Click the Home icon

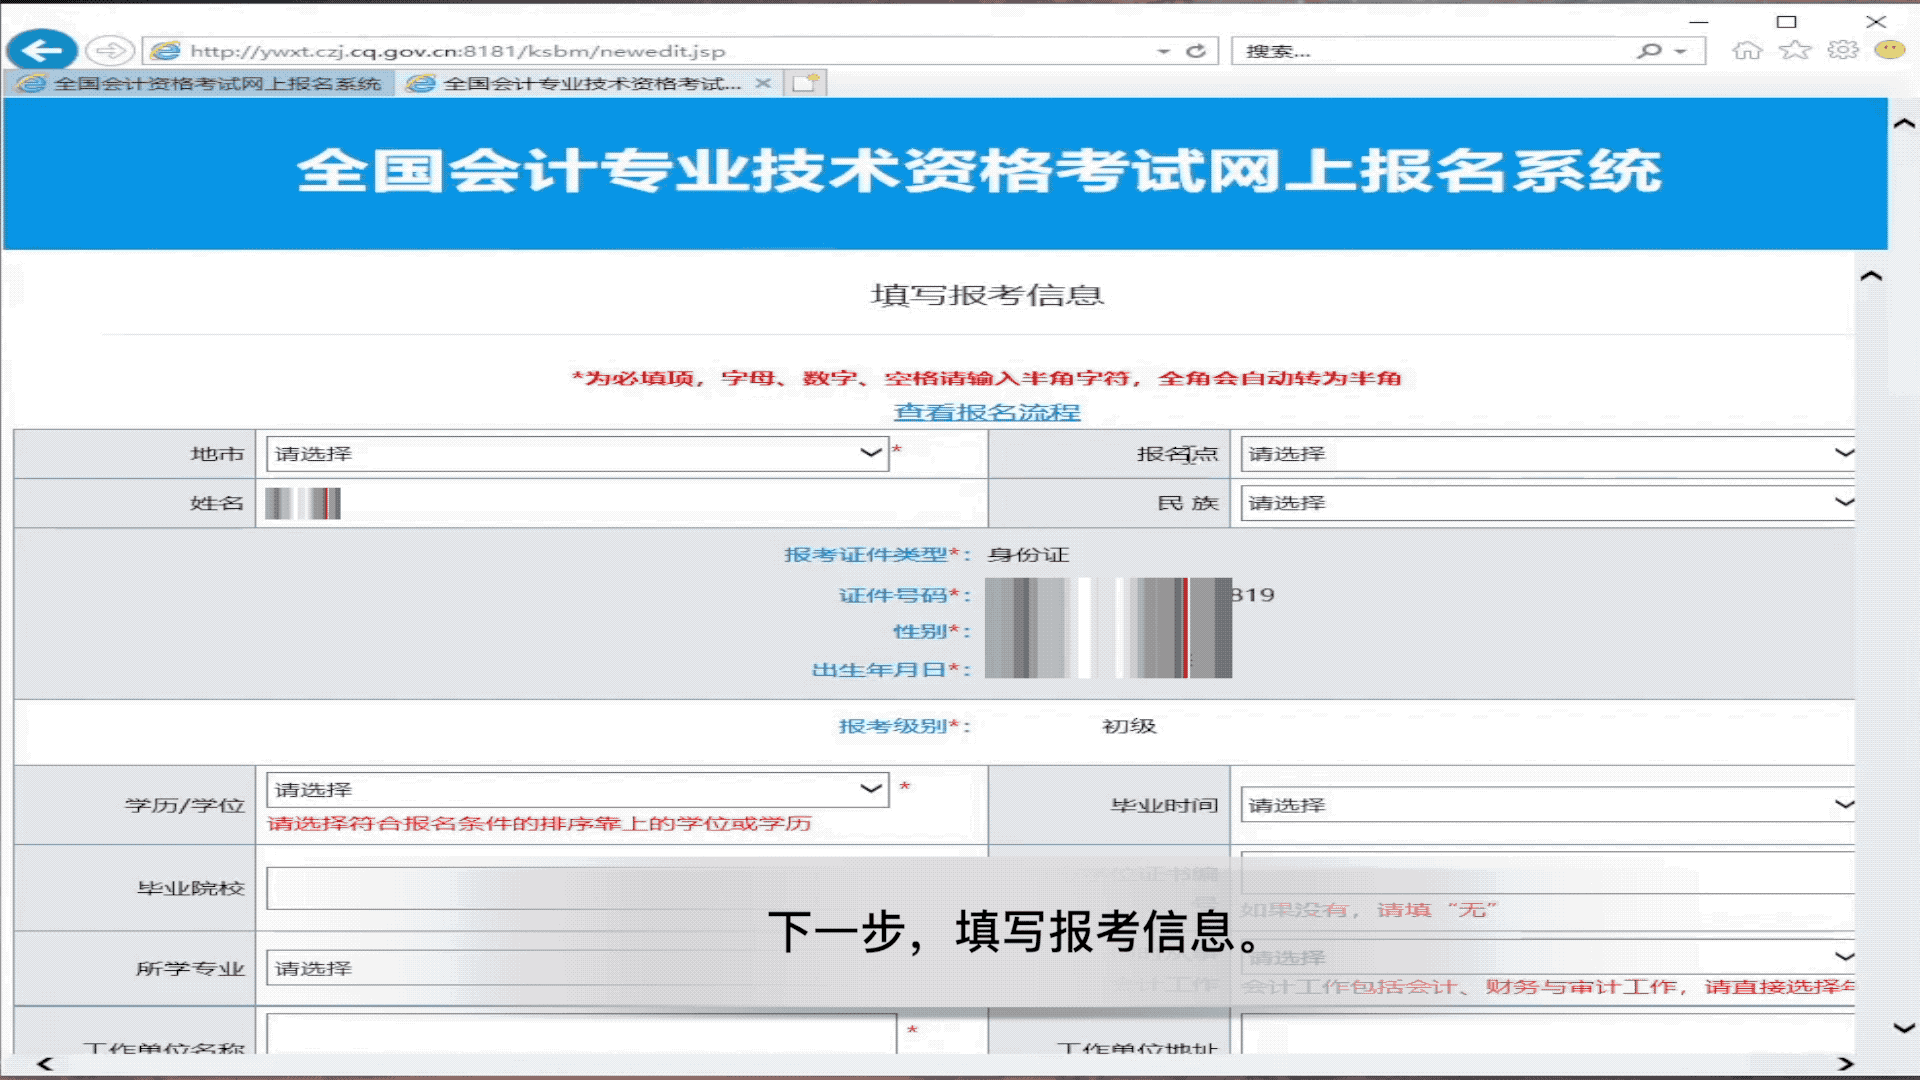(1750, 49)
